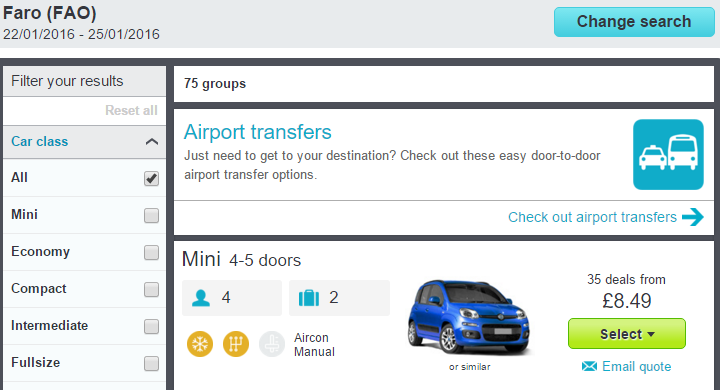Click the Email quote link
This screenshot has width=720, height=390.
(x=636, y=366)
